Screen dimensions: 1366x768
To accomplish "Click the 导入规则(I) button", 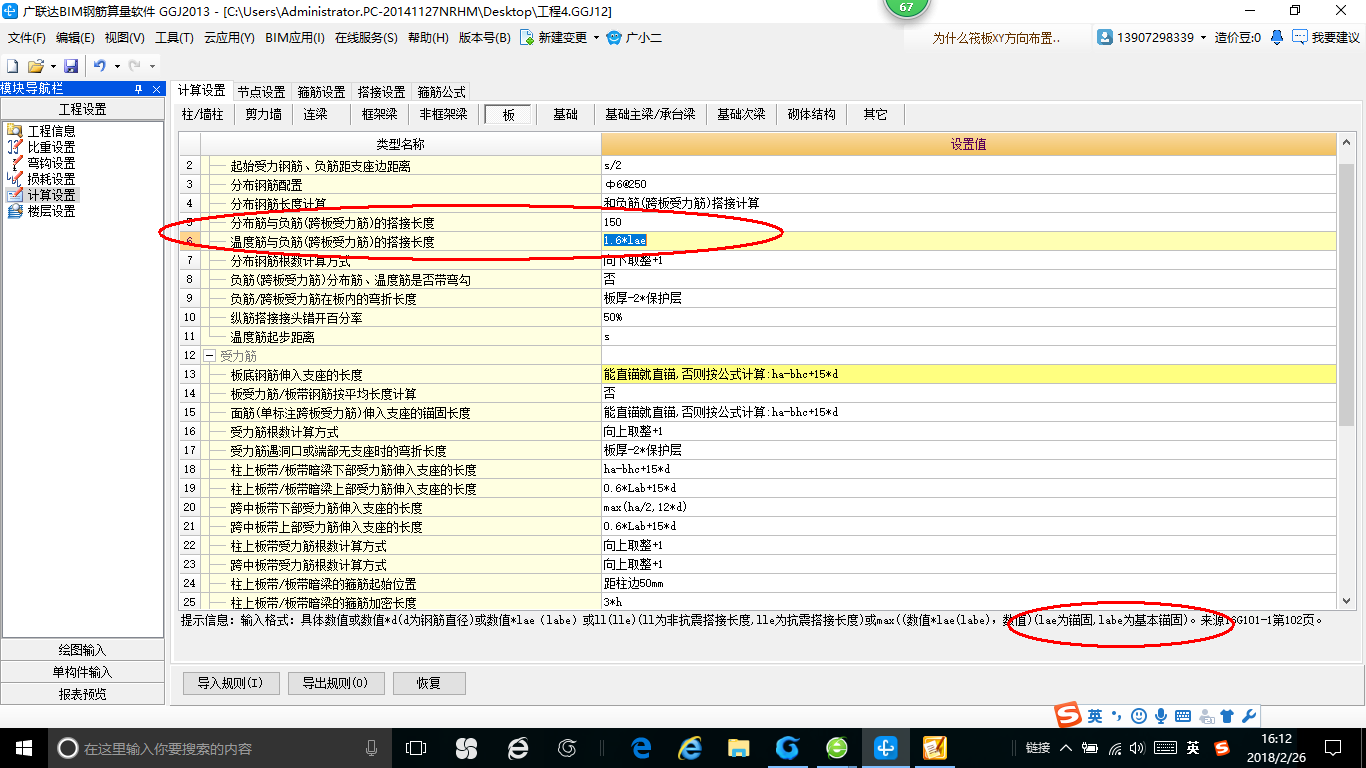I will [x=230, y=683].
